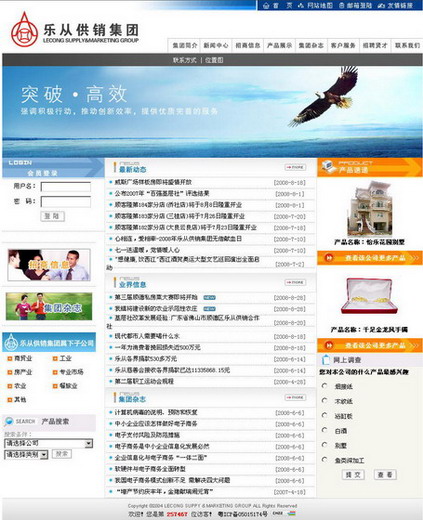Open 联系我们 navigation tab
The height and width of the screenshot is (520, 423).
click(x=407, y=45)
